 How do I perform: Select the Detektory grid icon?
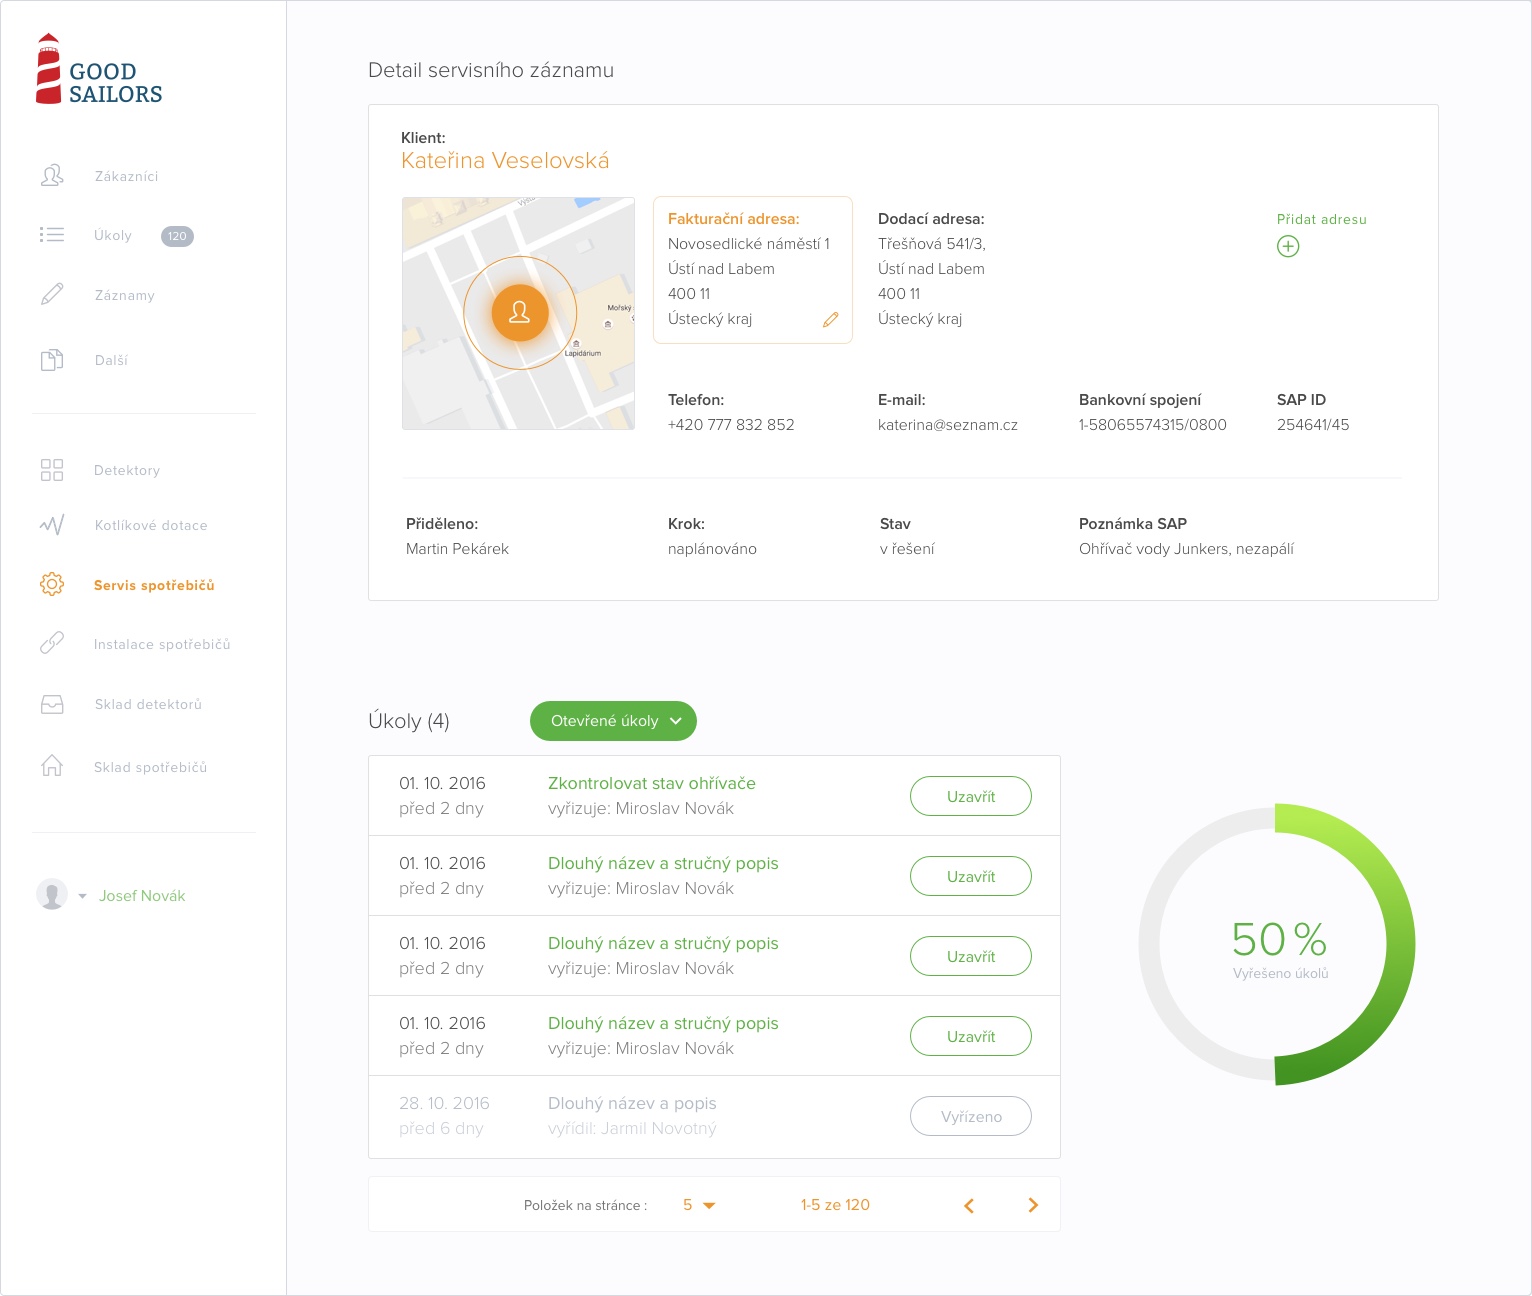tap(52, 470)
